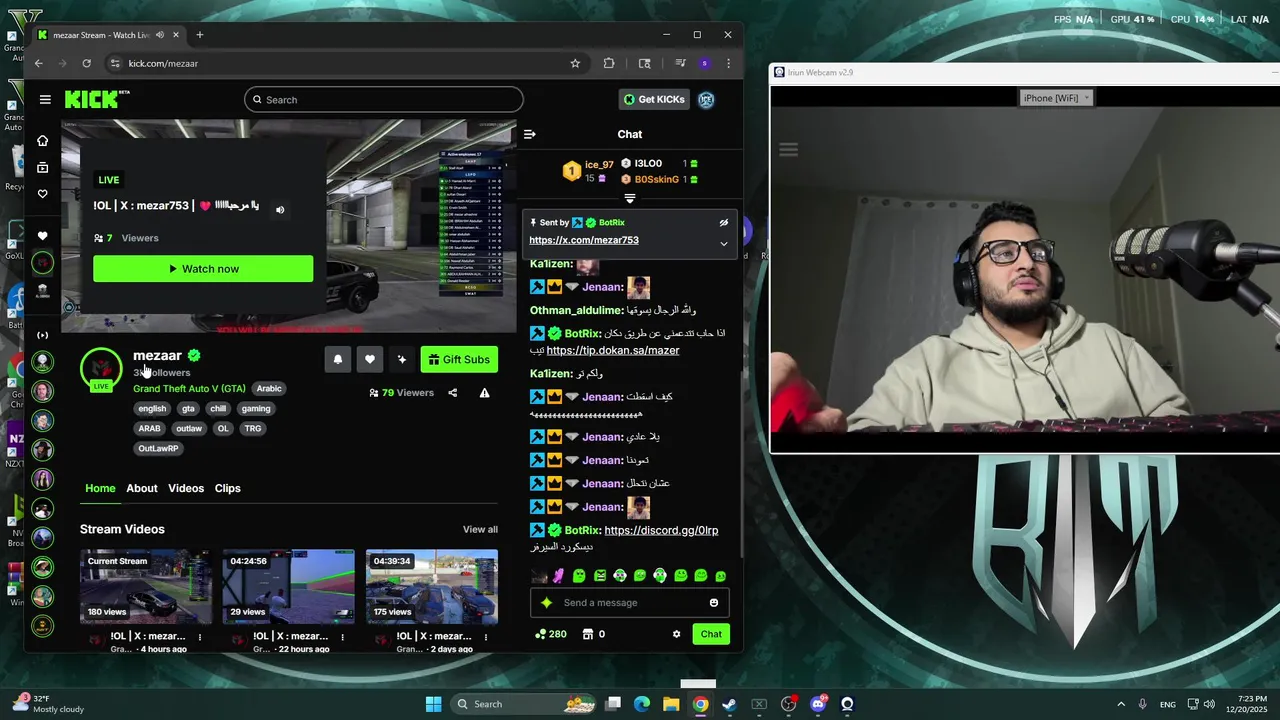The width and height of the screenshot is (1280, 720).
Task: Click the Gift Subs button
Action: point(459,359)
